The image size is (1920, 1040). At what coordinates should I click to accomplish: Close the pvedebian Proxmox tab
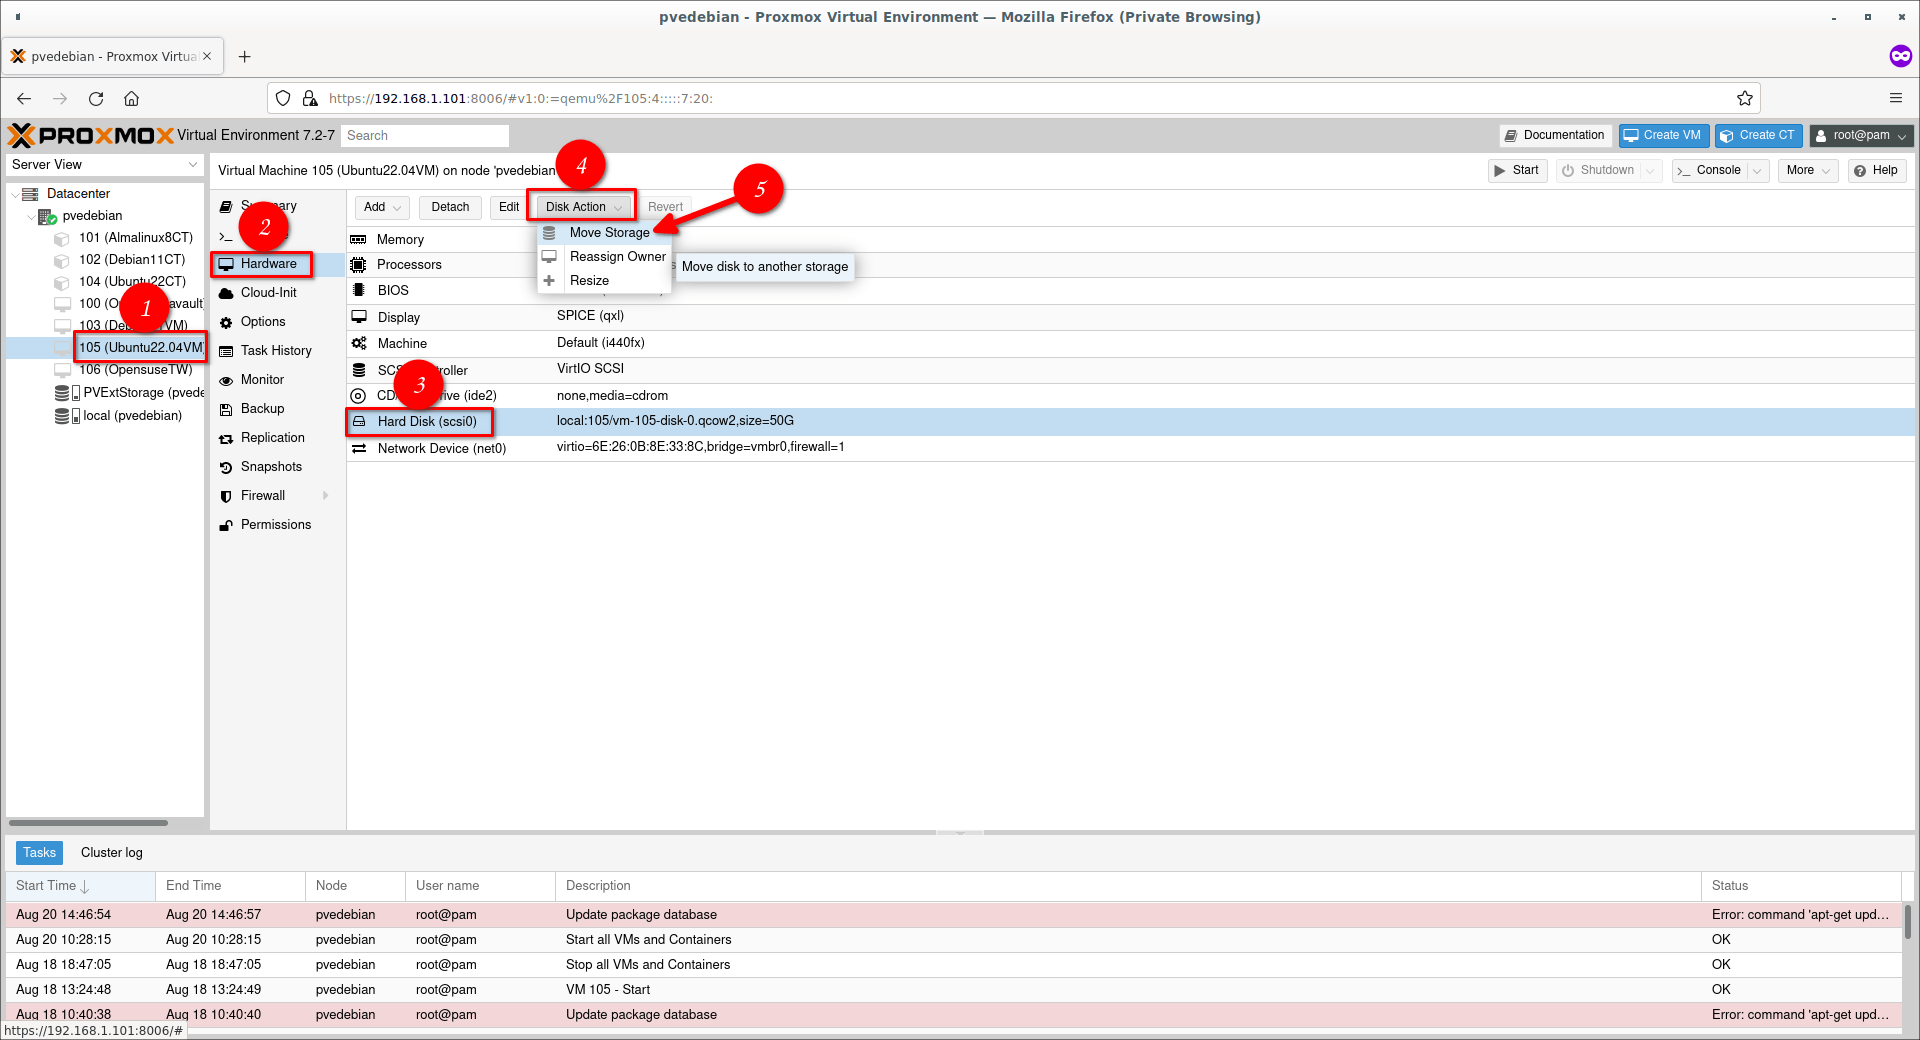point(207,56)
